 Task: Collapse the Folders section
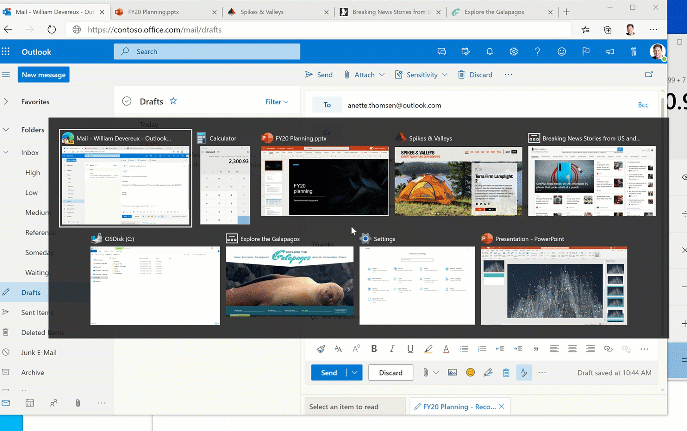(x=6, y=130)
